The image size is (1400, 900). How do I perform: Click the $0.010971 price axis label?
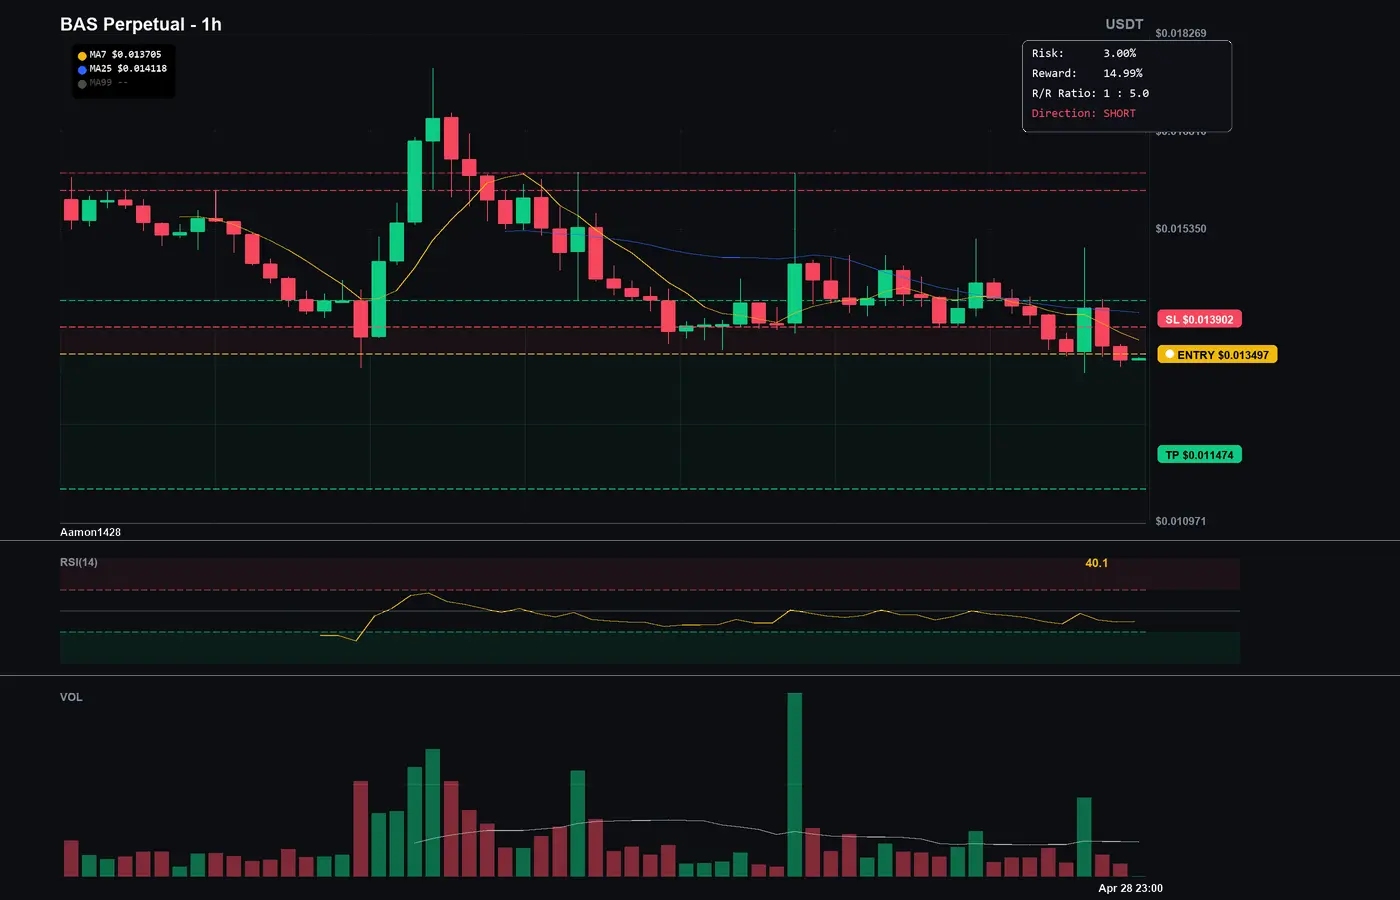pyautogui.click(x=1180, y=521)
